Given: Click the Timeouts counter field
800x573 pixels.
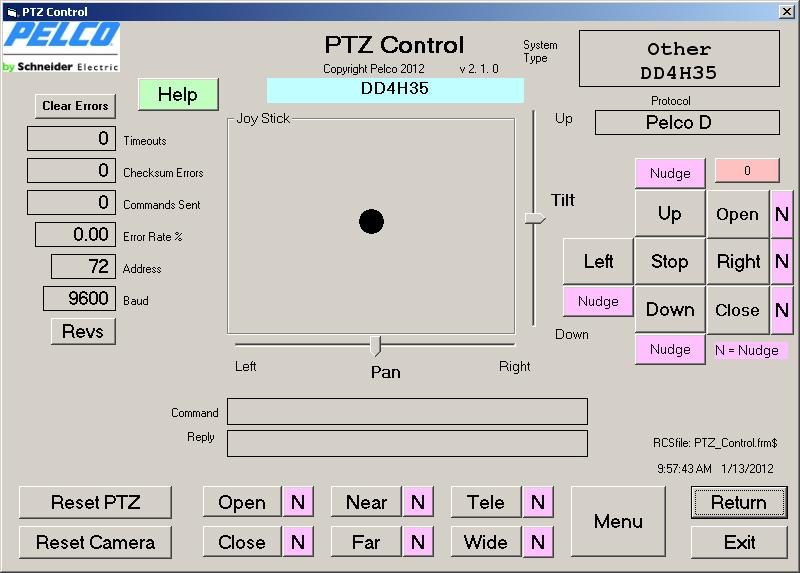Looking at the screenshot, I should (71, 138).
